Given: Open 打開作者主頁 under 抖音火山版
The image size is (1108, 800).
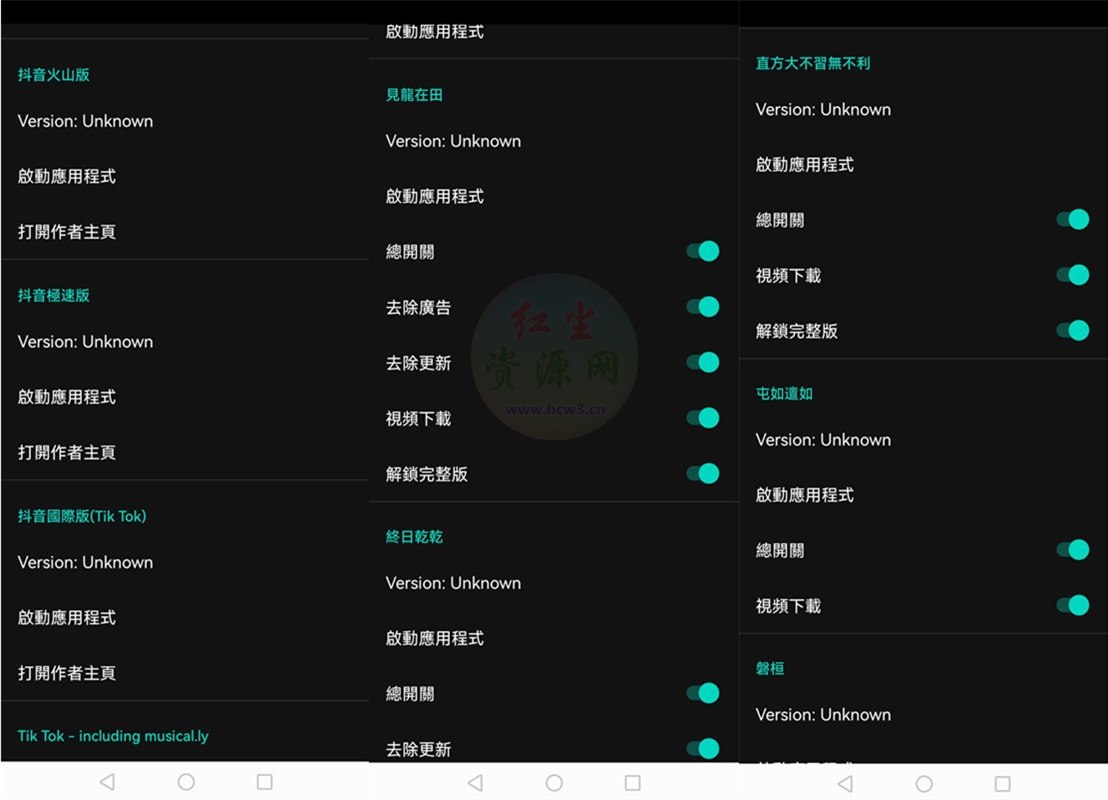Looking at the screenshot, I should [x=66, y=232].
